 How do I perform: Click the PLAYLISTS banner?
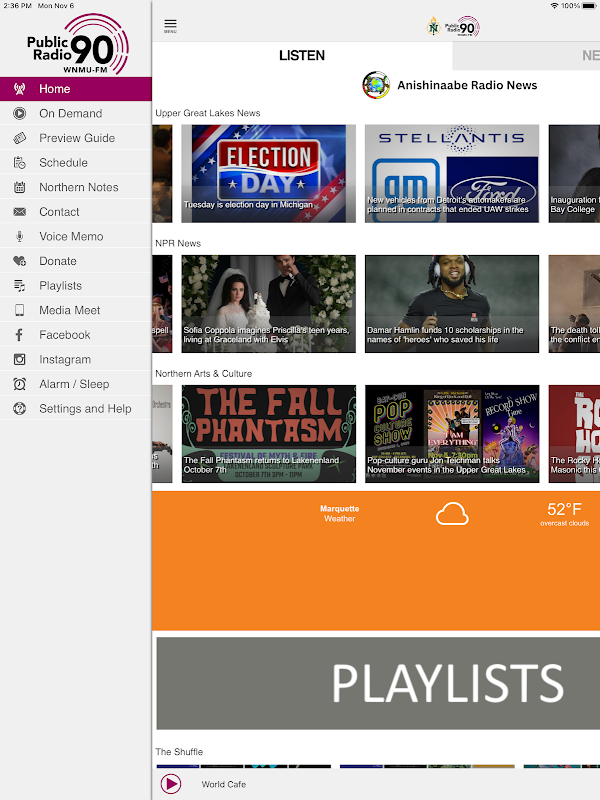coord(378,683)
